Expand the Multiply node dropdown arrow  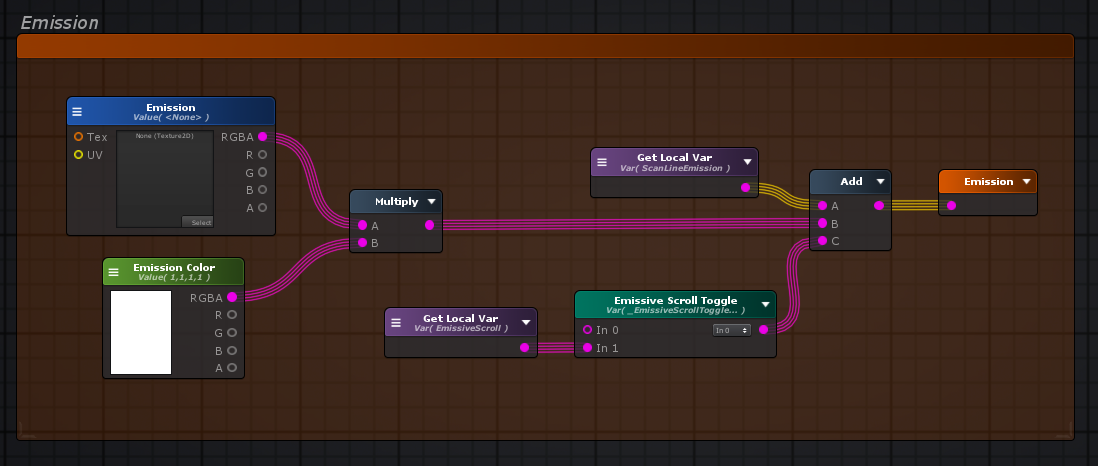(x=431, y=201)
